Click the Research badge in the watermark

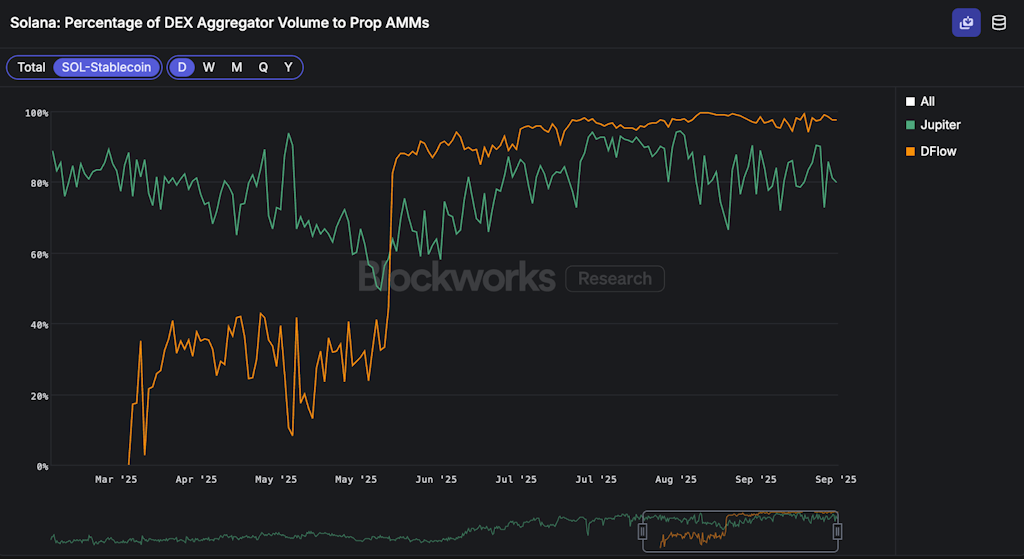click(614, 279)
